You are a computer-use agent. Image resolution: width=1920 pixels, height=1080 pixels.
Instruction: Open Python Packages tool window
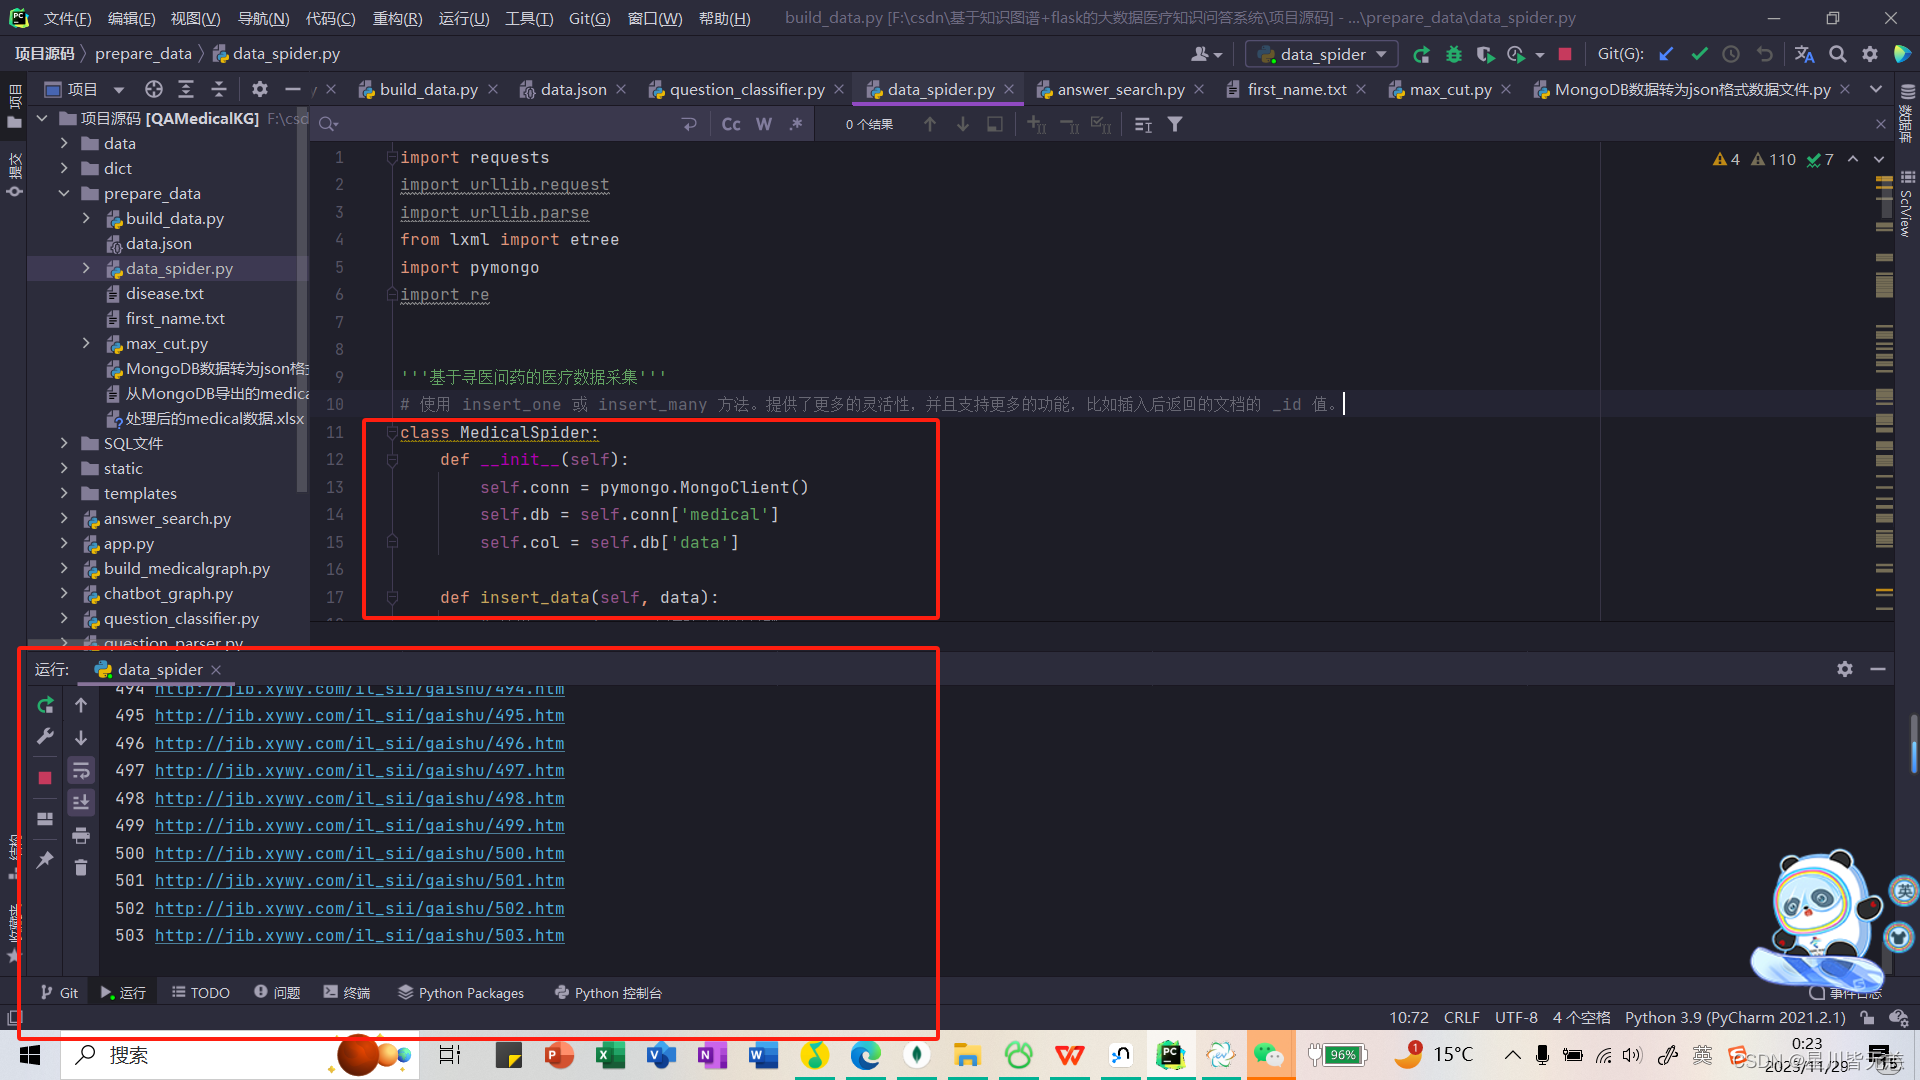[x=461, y=992]
